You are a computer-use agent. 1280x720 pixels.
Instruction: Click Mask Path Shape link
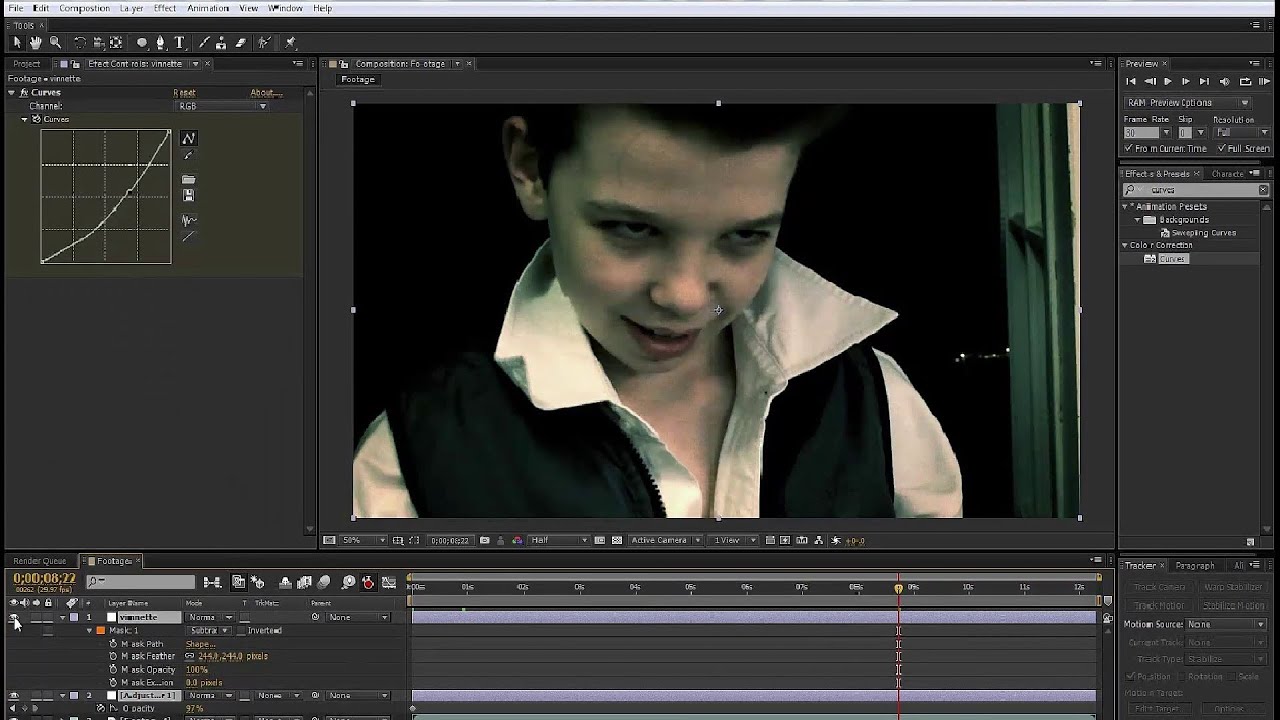(201, 644)
